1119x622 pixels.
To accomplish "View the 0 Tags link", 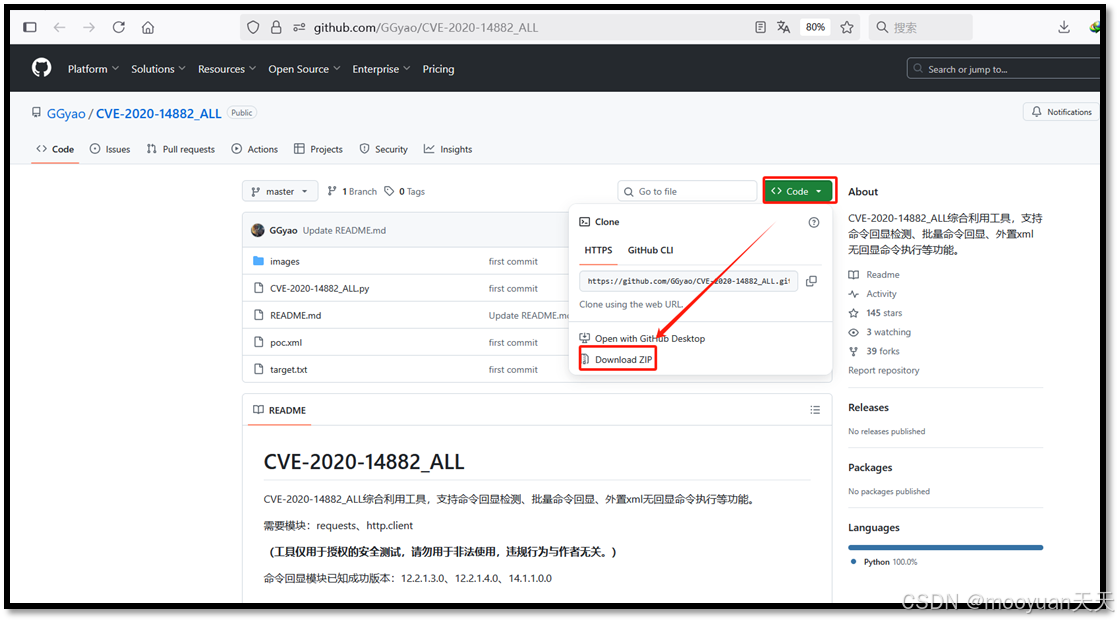I will pos(405,191).
